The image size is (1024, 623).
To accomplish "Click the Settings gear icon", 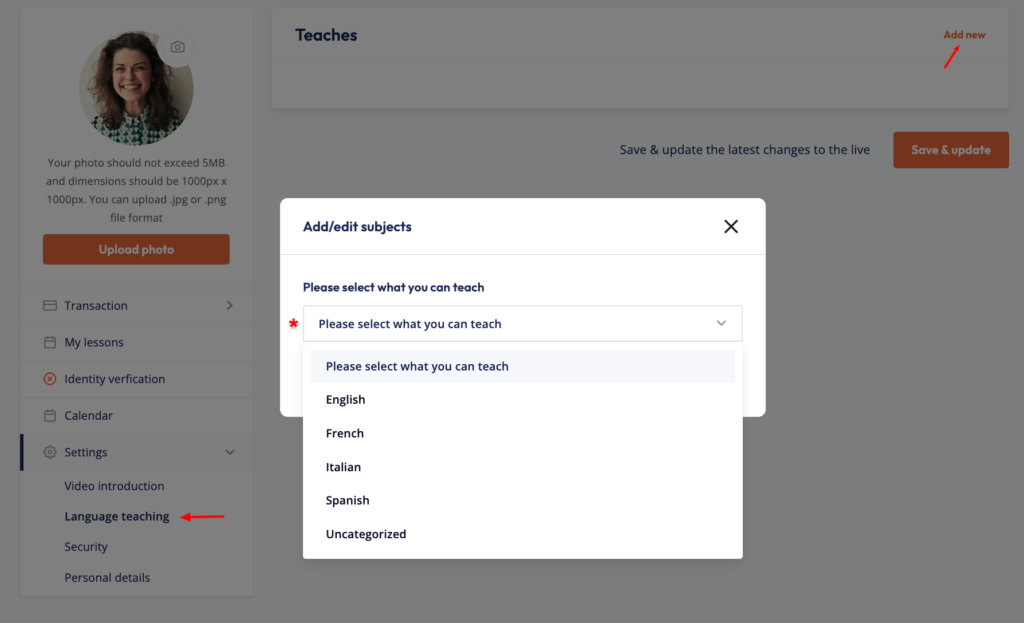I will coord(50,452).
